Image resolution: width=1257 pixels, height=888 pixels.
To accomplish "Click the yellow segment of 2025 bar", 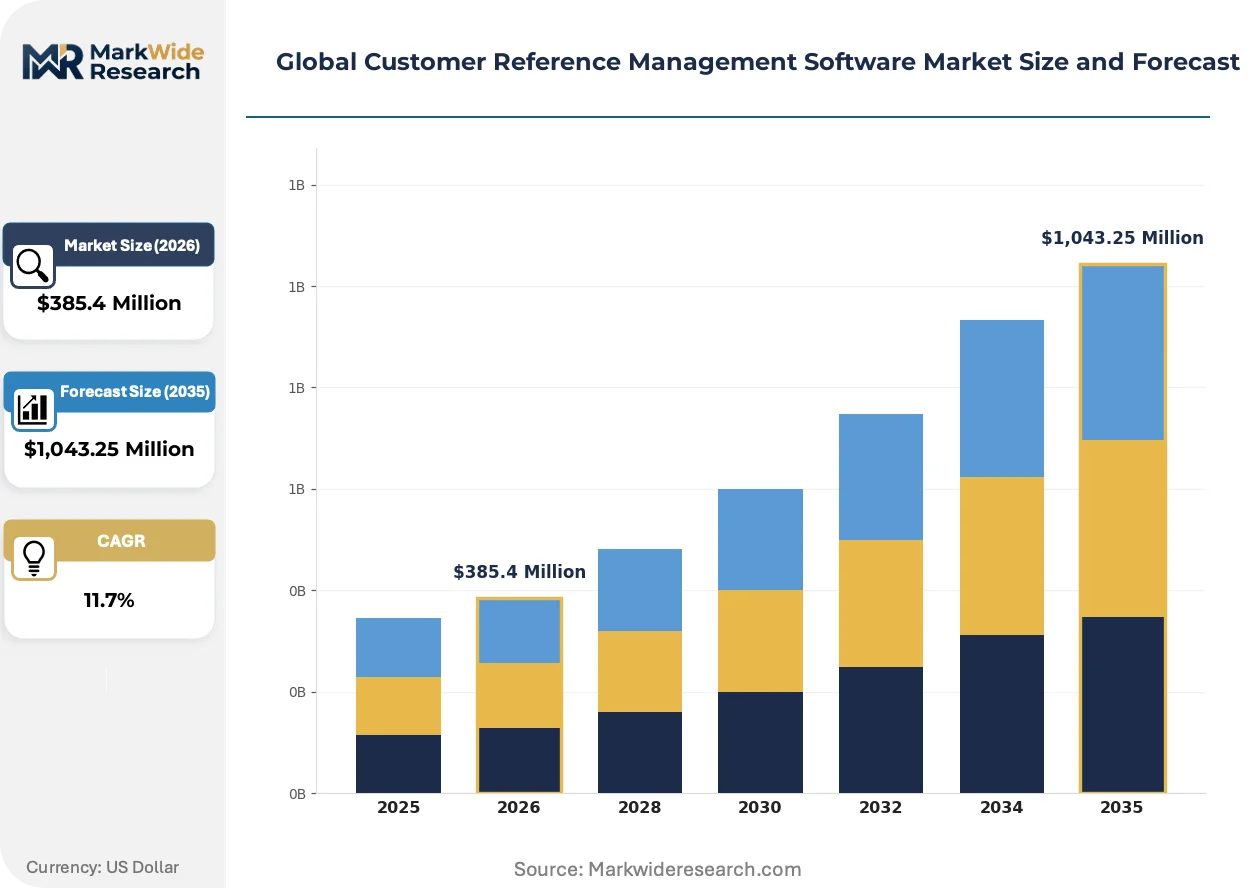I will click(398, 706).
